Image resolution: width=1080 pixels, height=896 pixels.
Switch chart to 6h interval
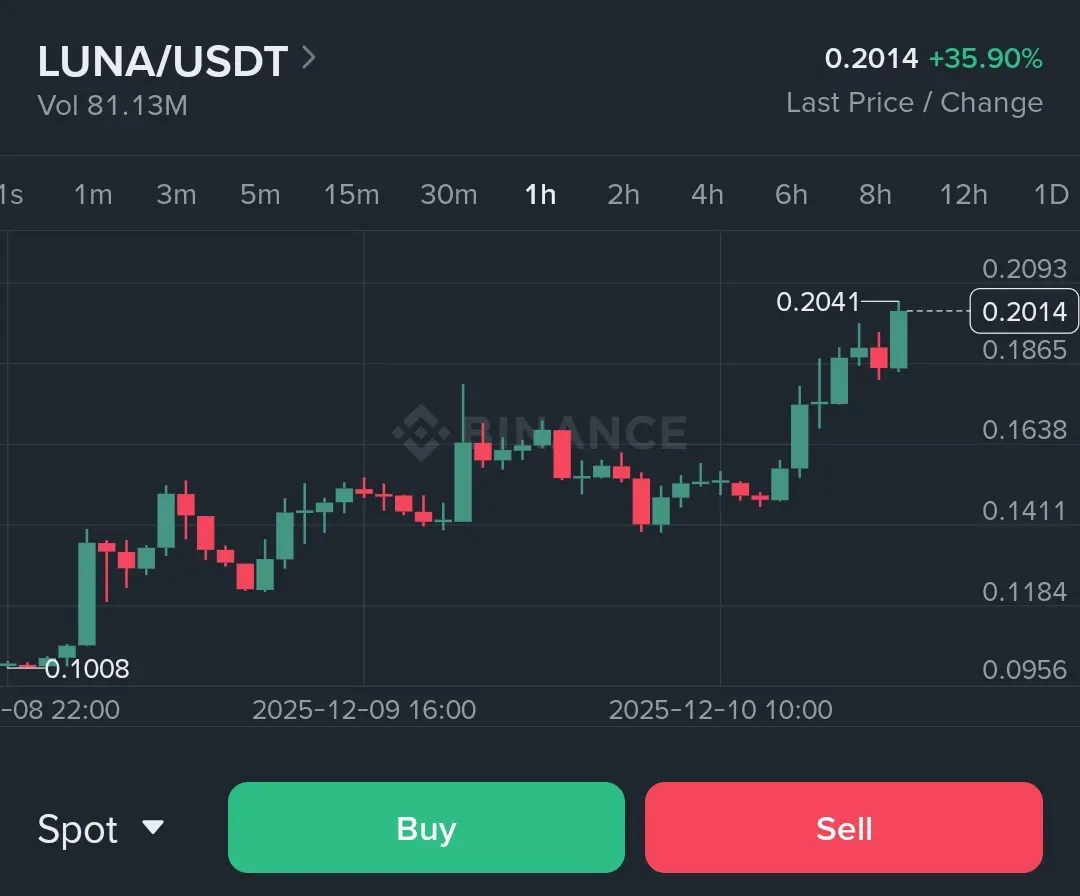click(791, 195)
